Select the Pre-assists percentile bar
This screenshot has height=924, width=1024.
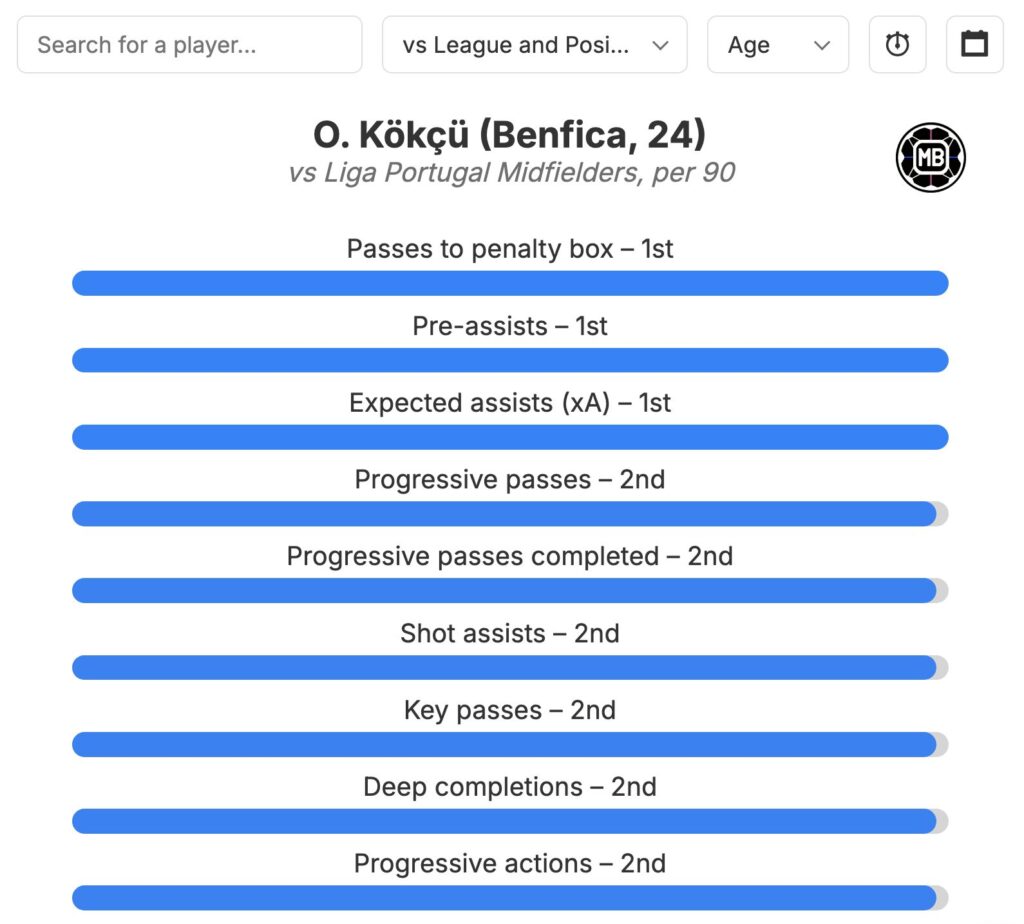tap(510, 360)
